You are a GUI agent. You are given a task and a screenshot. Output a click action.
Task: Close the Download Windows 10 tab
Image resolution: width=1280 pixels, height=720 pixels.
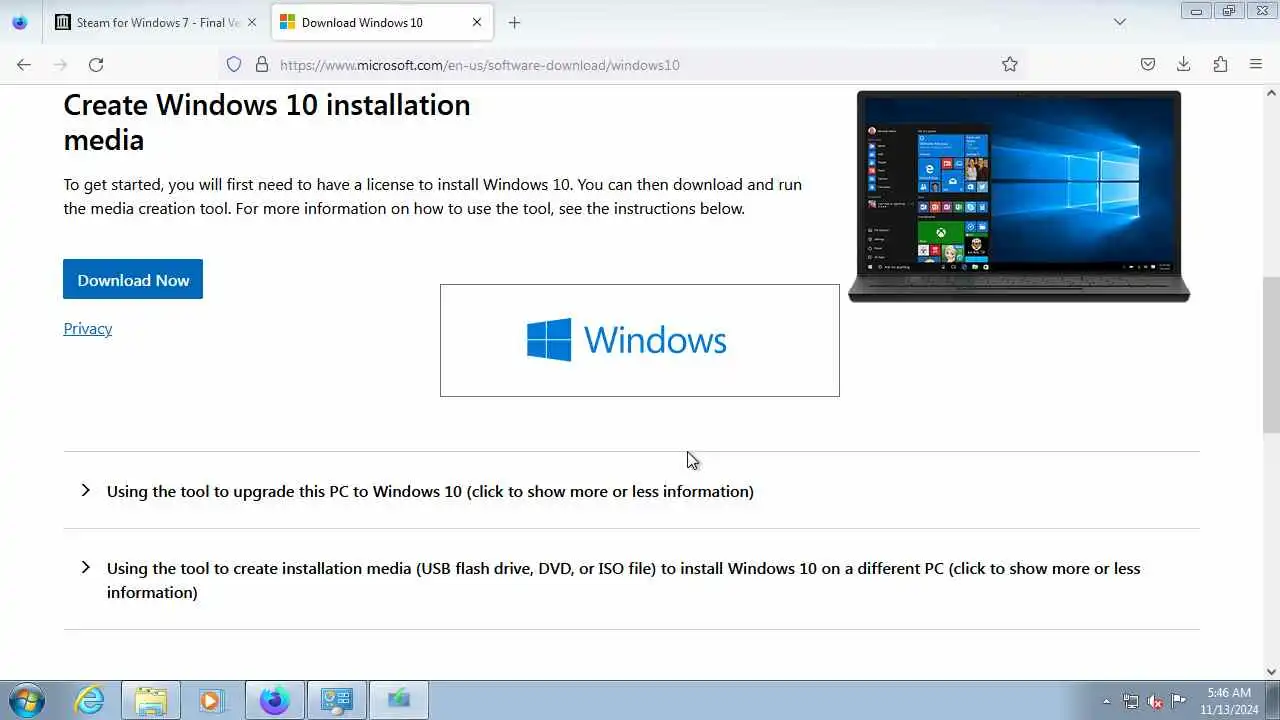click(477, 22)
